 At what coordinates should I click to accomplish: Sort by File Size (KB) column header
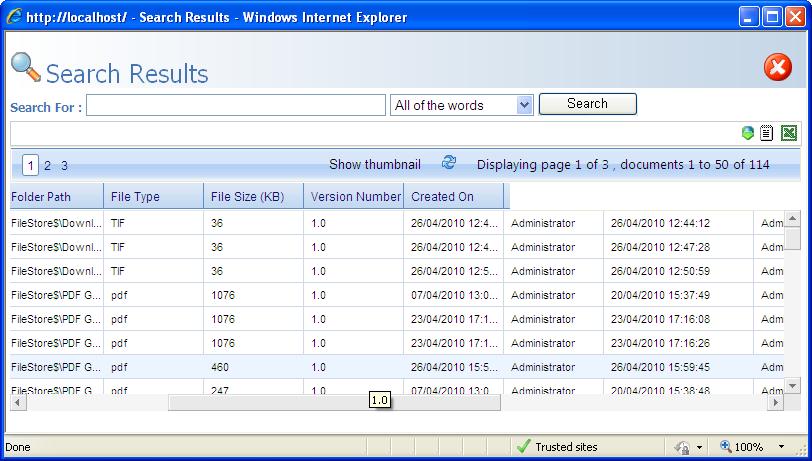254,196
